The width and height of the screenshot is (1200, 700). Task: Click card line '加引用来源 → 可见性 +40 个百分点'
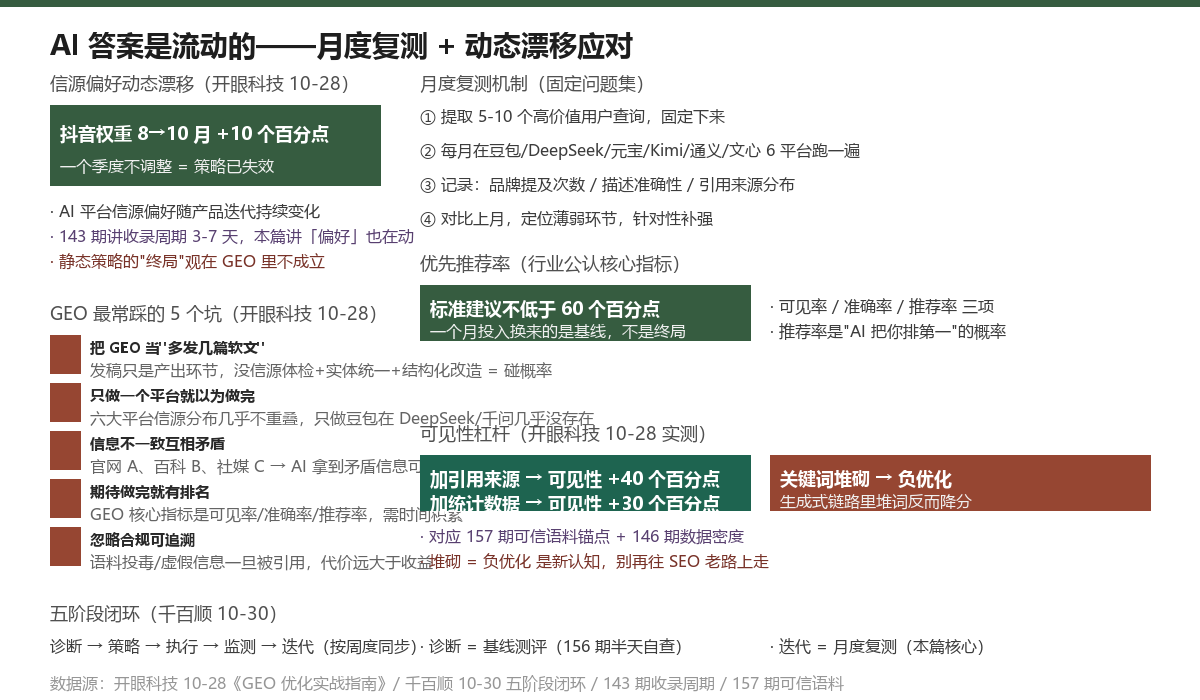click(x=575, y=479)
